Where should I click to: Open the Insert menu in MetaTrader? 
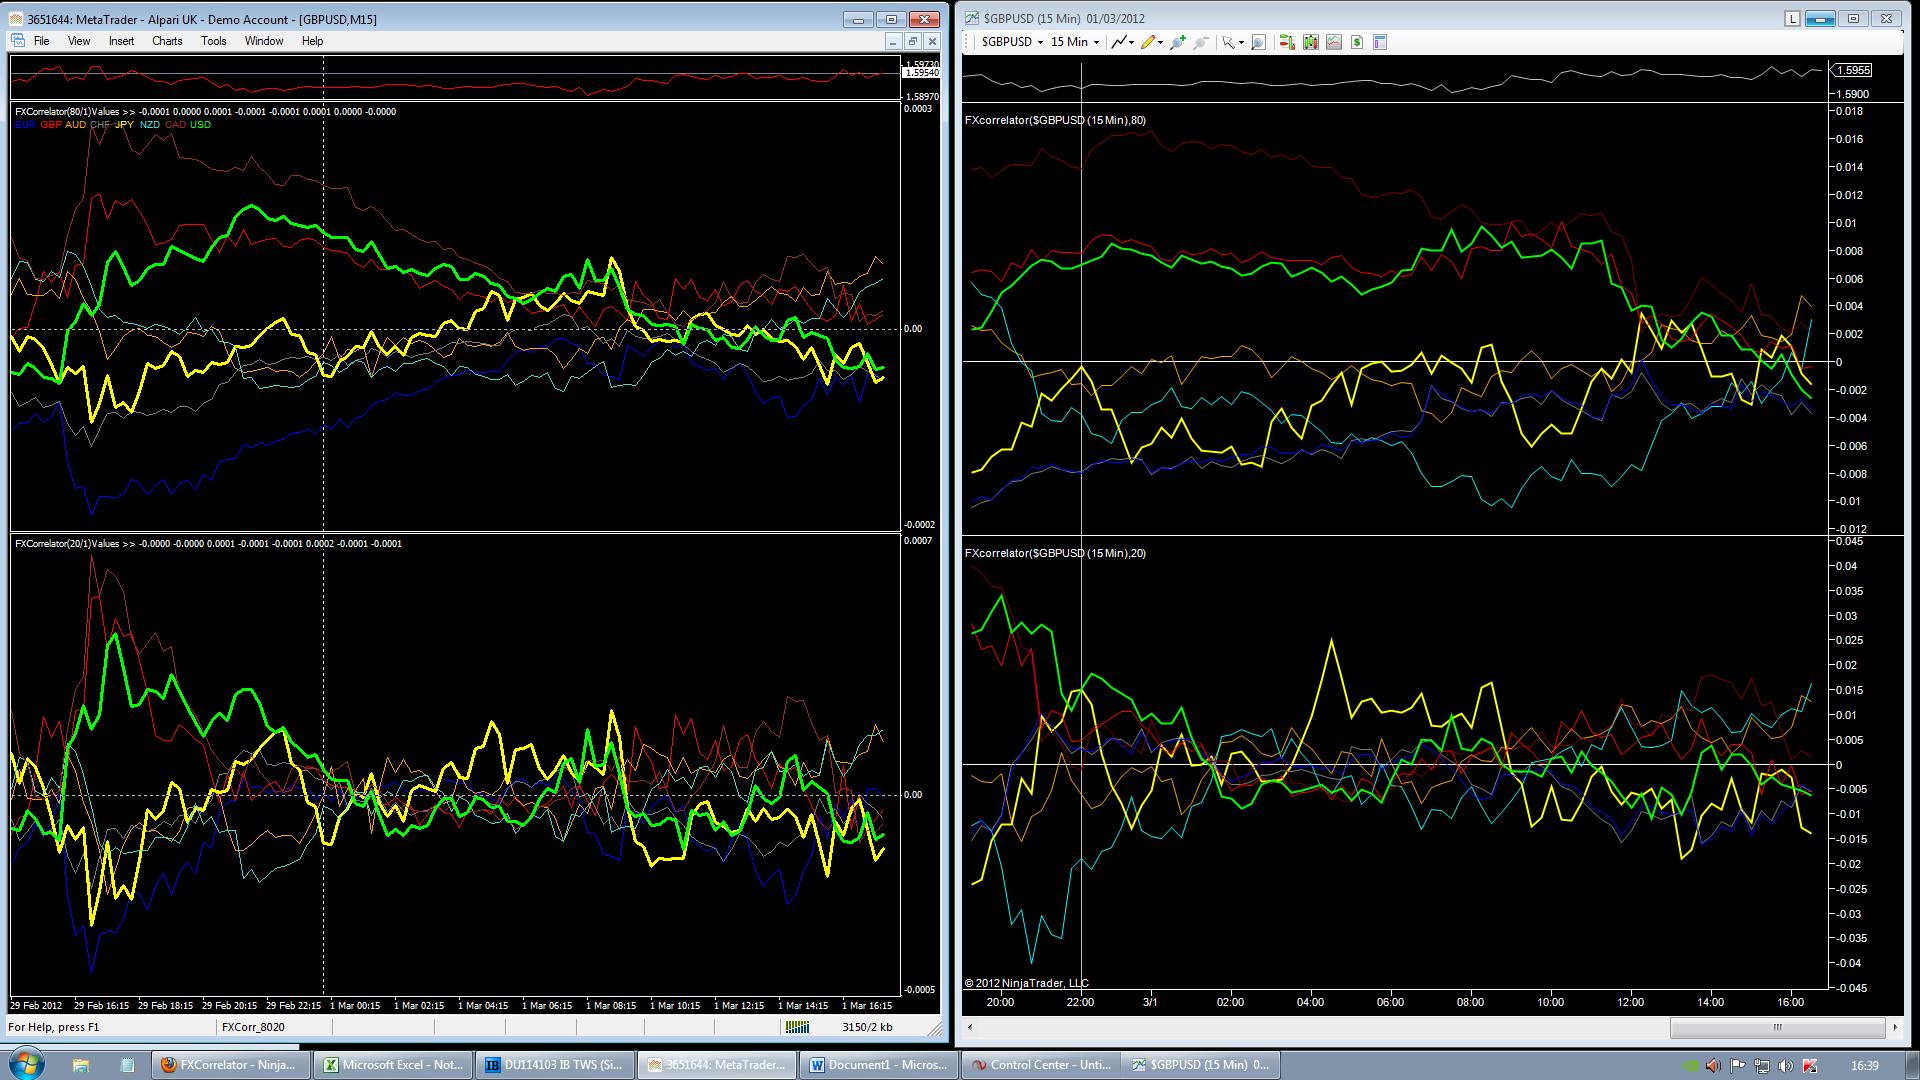(x=121, y=41)
